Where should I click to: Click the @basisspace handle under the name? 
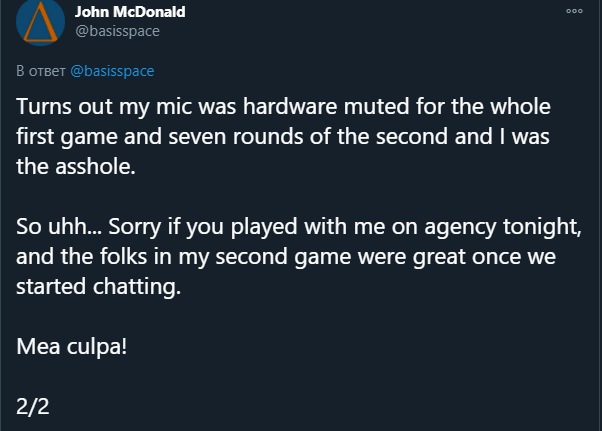tap(117, 30)
